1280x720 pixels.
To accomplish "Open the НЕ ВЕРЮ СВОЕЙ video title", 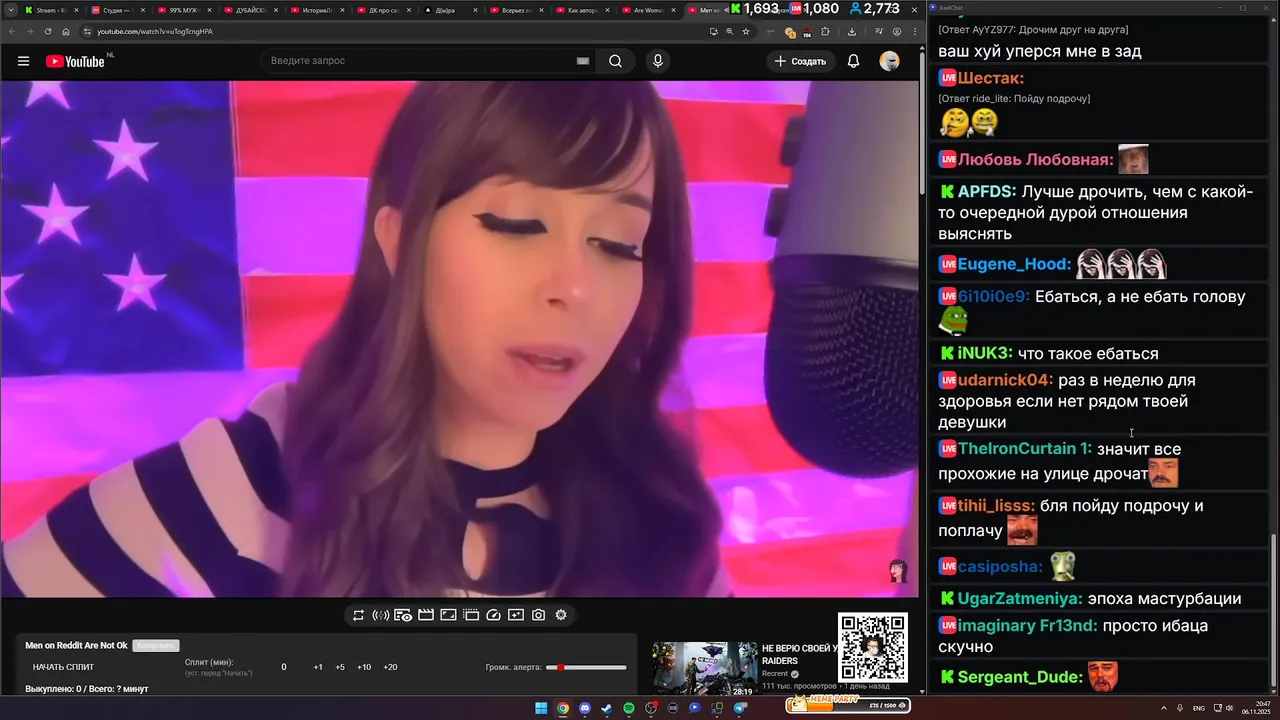I will (x=798, y=654).
